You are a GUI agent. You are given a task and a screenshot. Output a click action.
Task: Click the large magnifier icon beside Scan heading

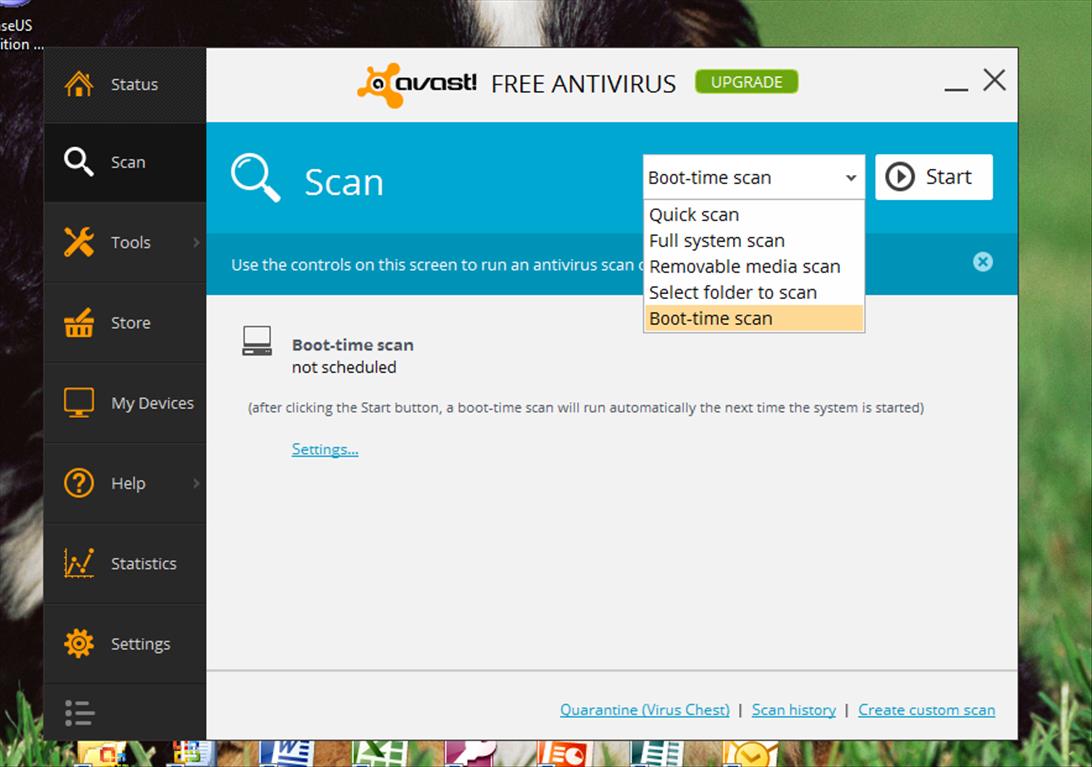[x=256, y=178]
